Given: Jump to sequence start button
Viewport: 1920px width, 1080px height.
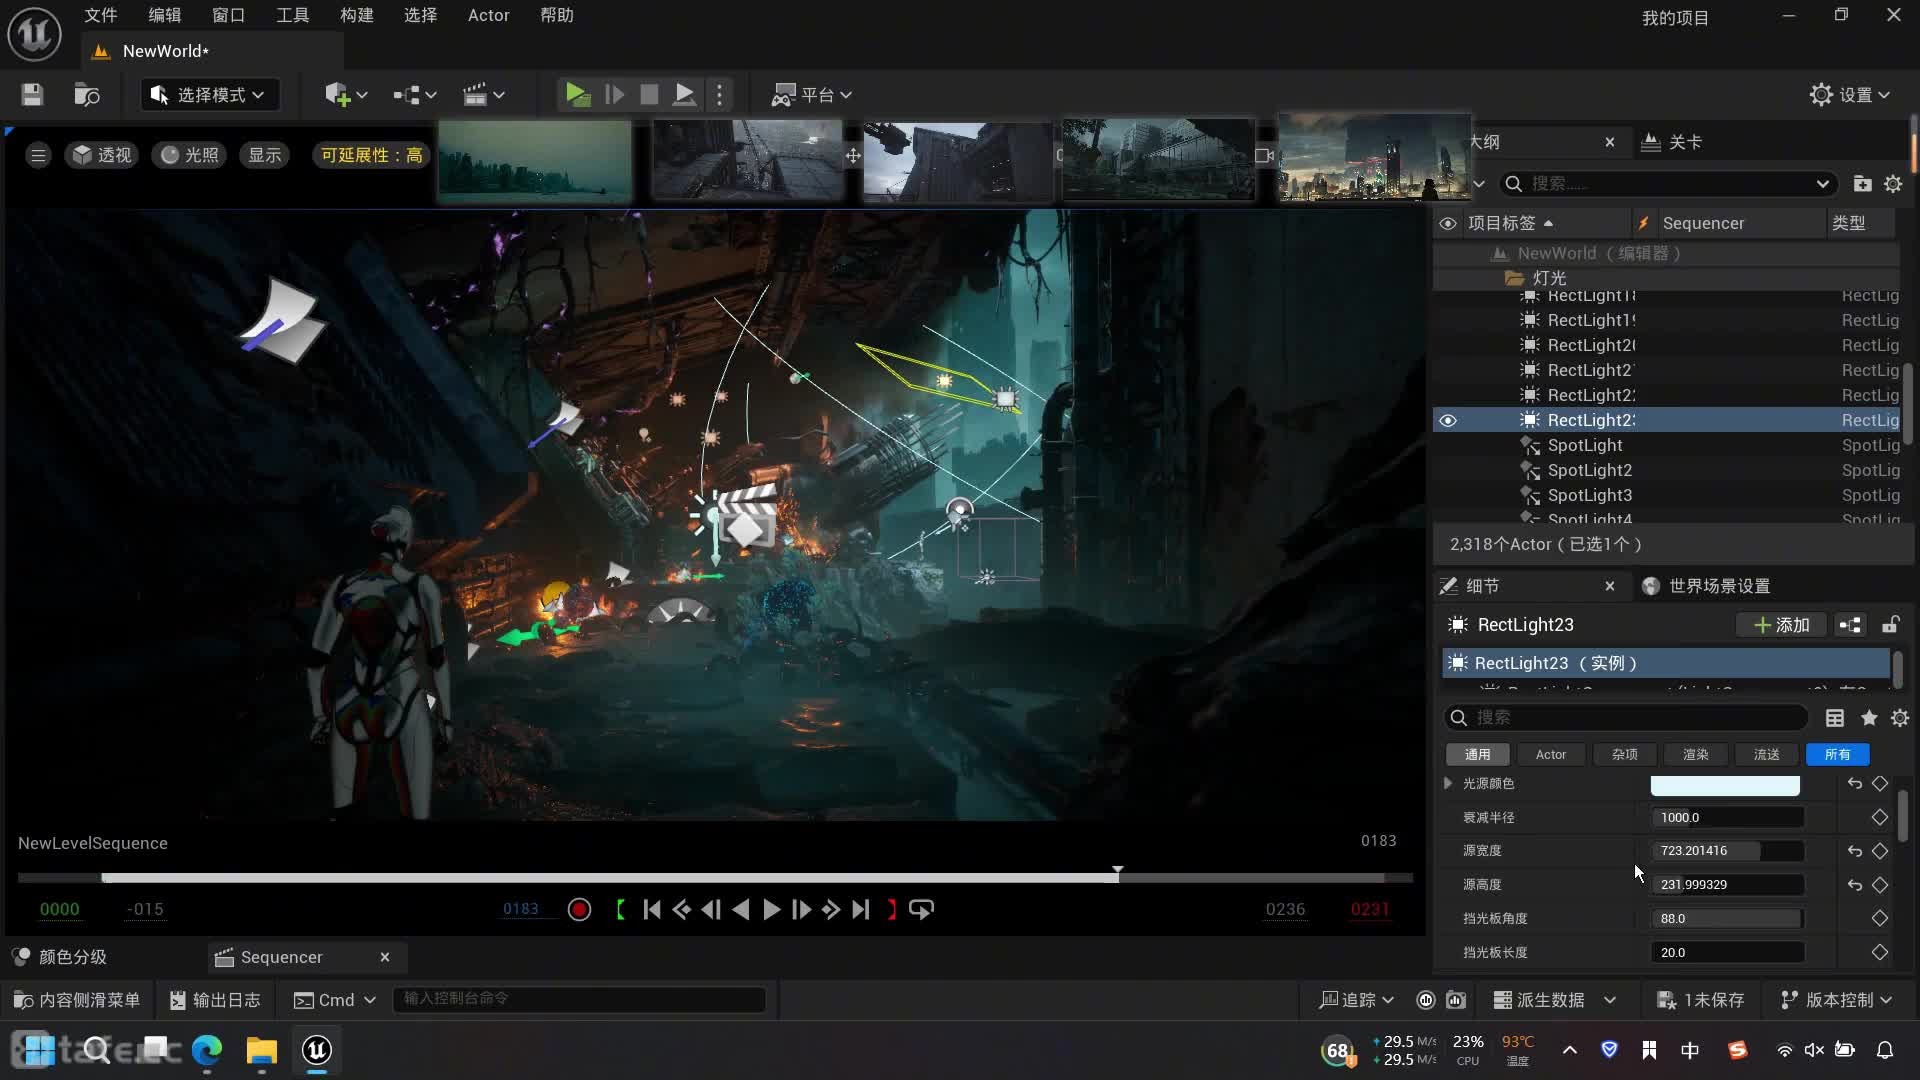Looking at the screenshot, I should 652,910.
